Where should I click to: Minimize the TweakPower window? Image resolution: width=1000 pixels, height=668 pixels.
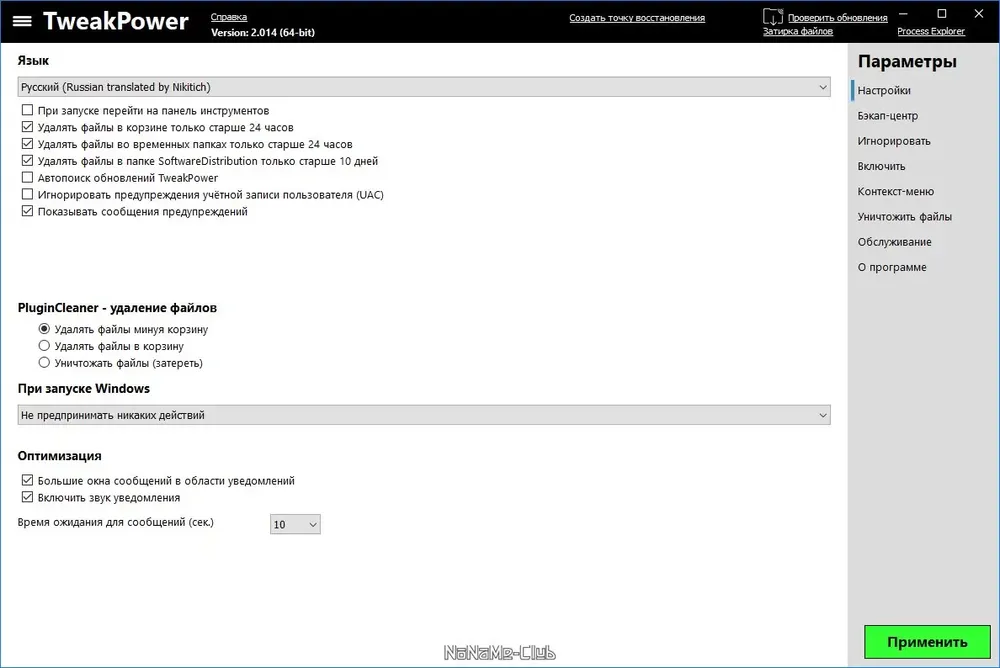[904, 13]
